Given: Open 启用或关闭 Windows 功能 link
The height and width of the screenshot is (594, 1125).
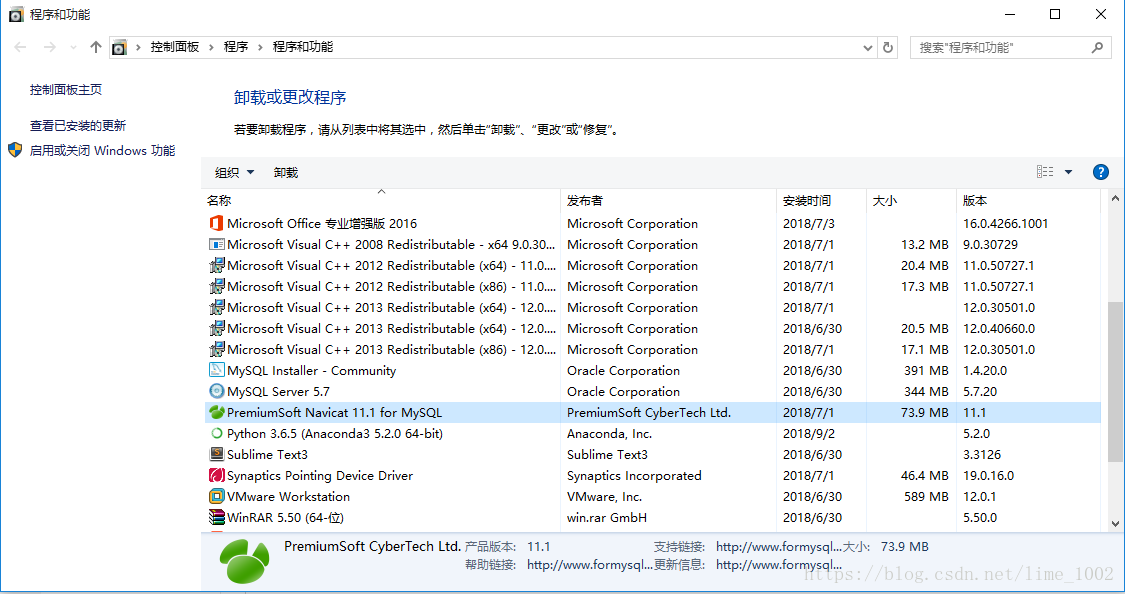Looking at the screenshot, I should click(x=102, y=151).
